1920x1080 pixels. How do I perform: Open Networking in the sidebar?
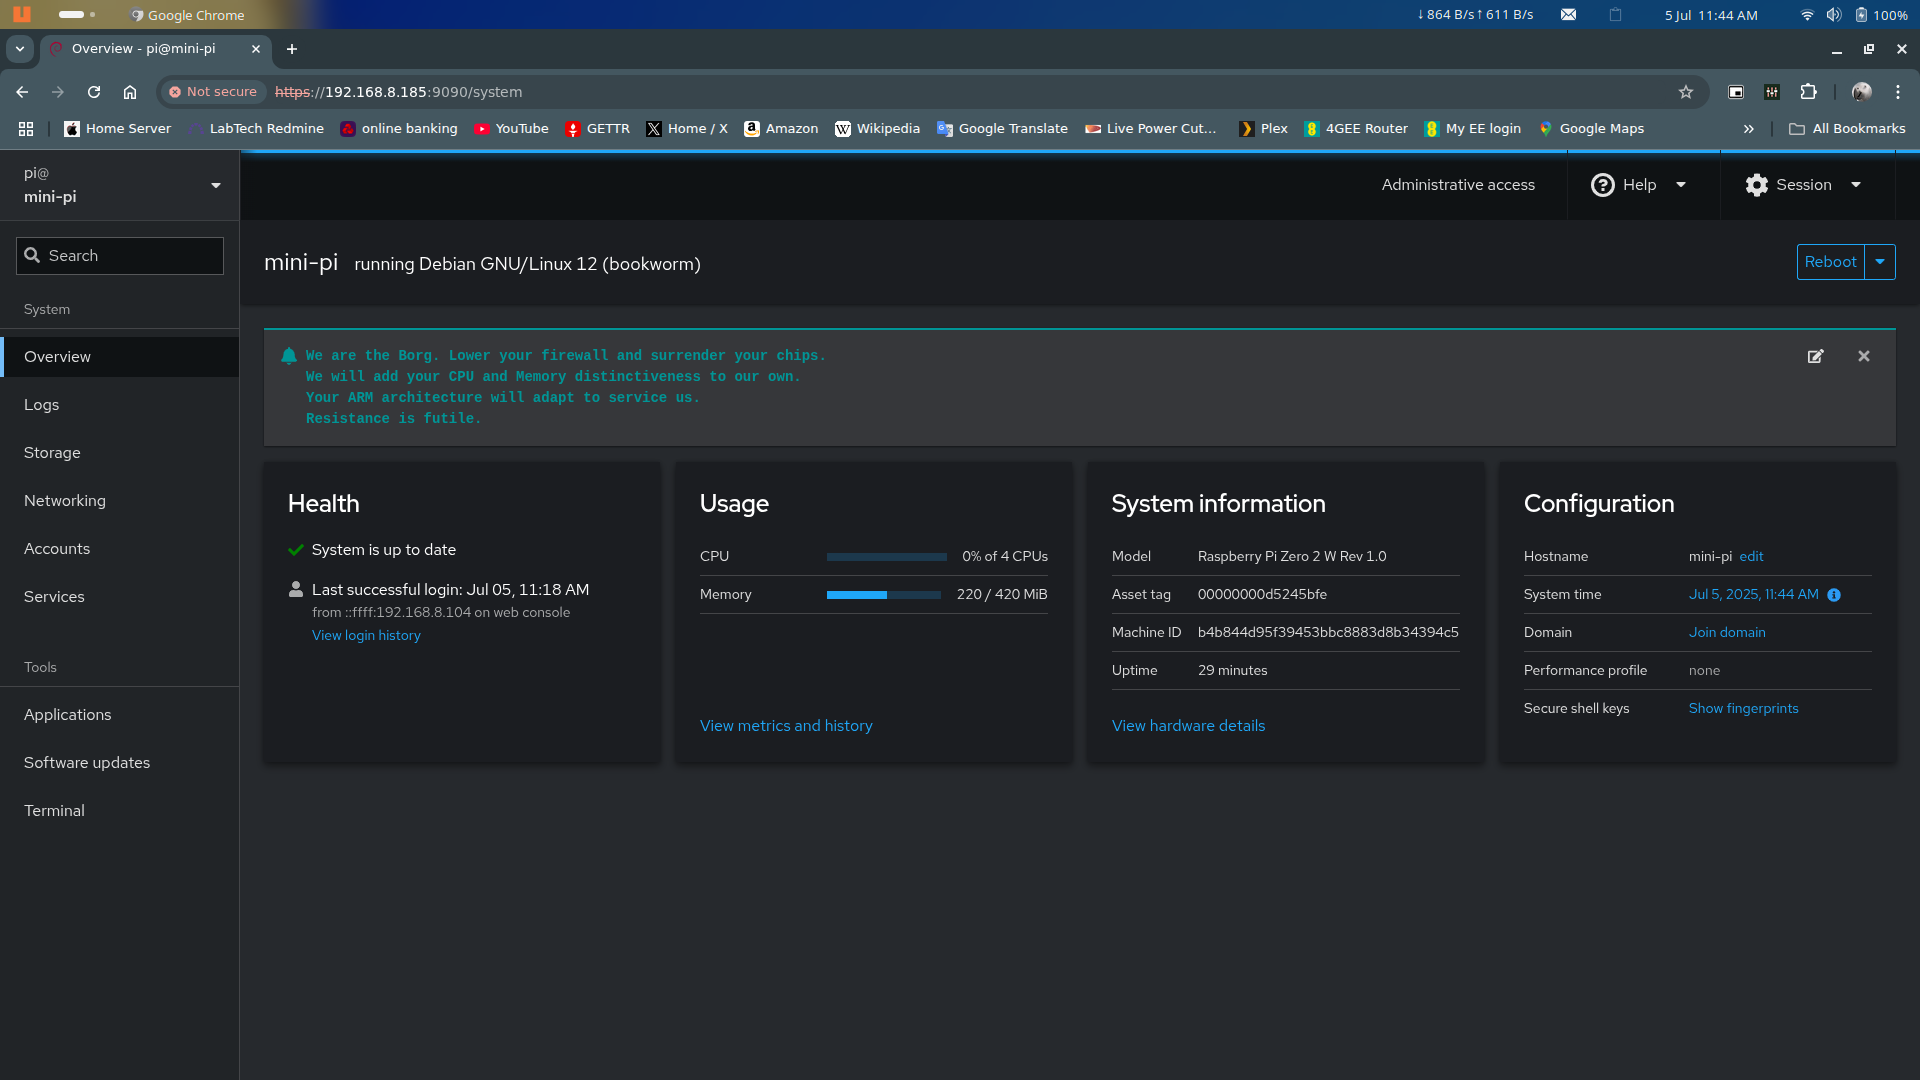(x=65, y=501)
